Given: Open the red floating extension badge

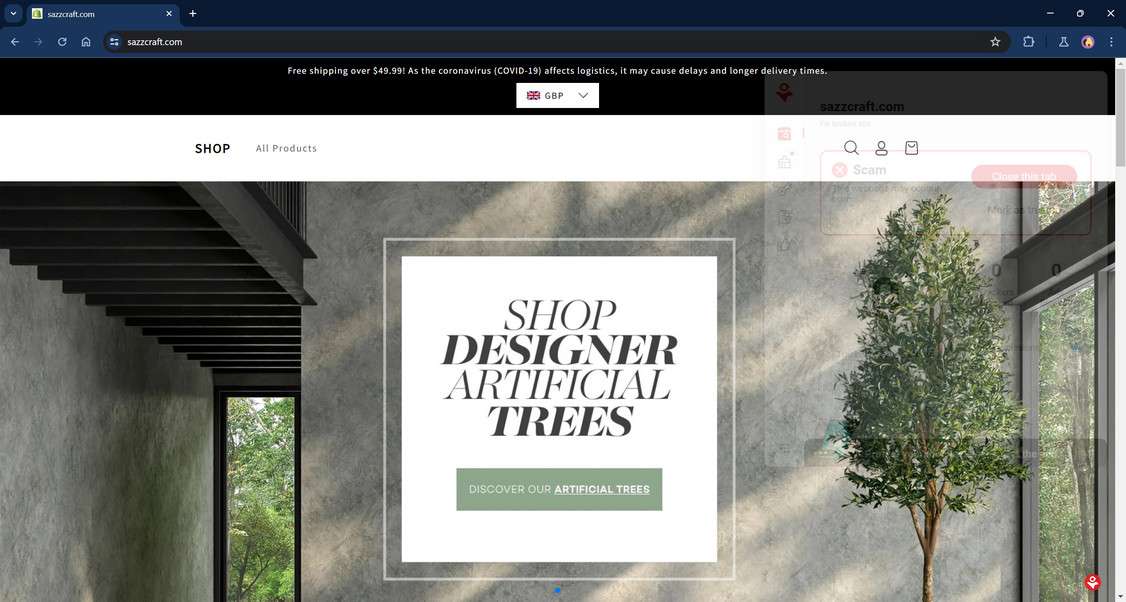Looking at the screenshot, I should coord(1092,582).
